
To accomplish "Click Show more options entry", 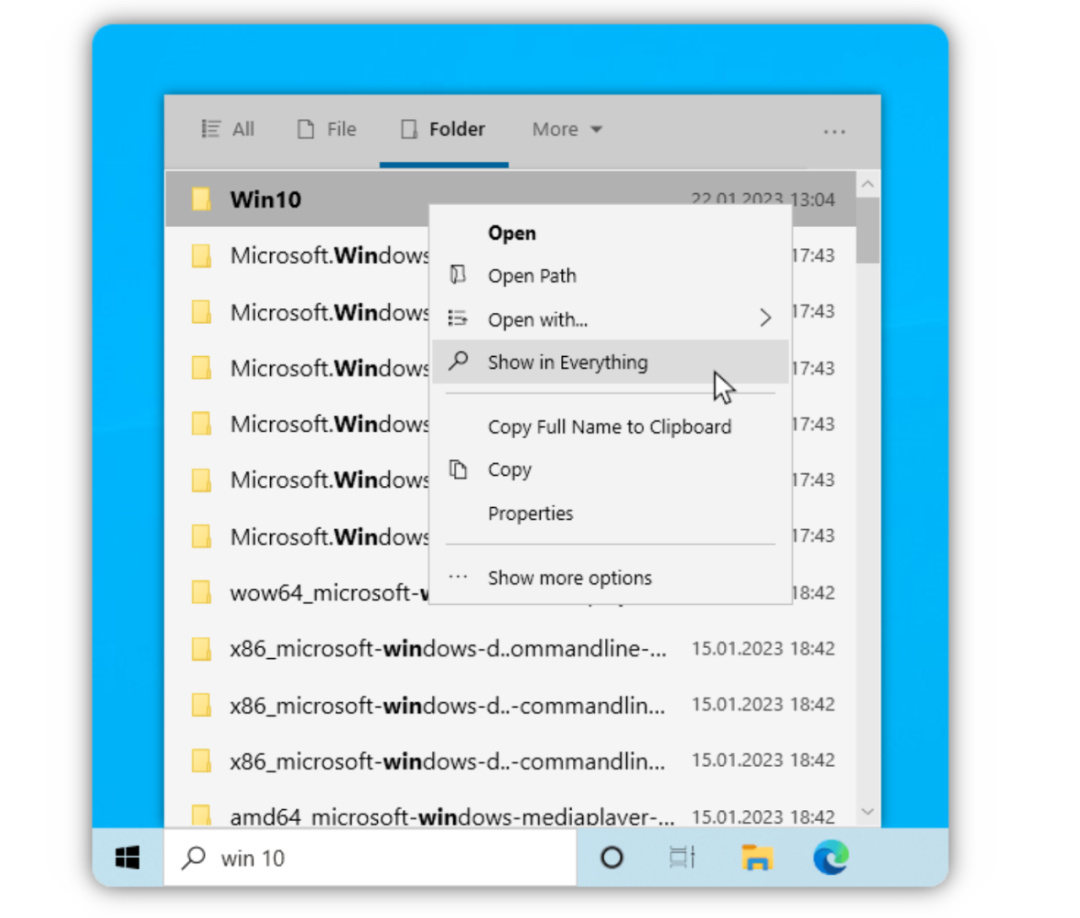I will pos(610,578).
